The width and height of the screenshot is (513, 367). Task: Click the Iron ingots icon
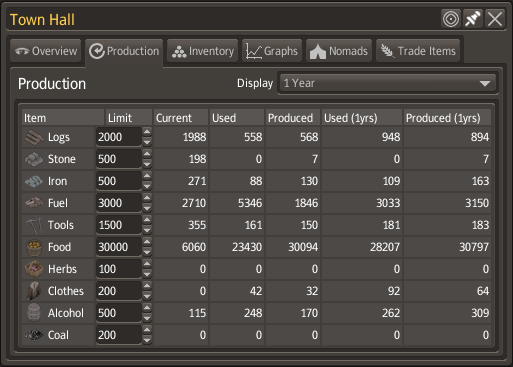pos(34,181)
